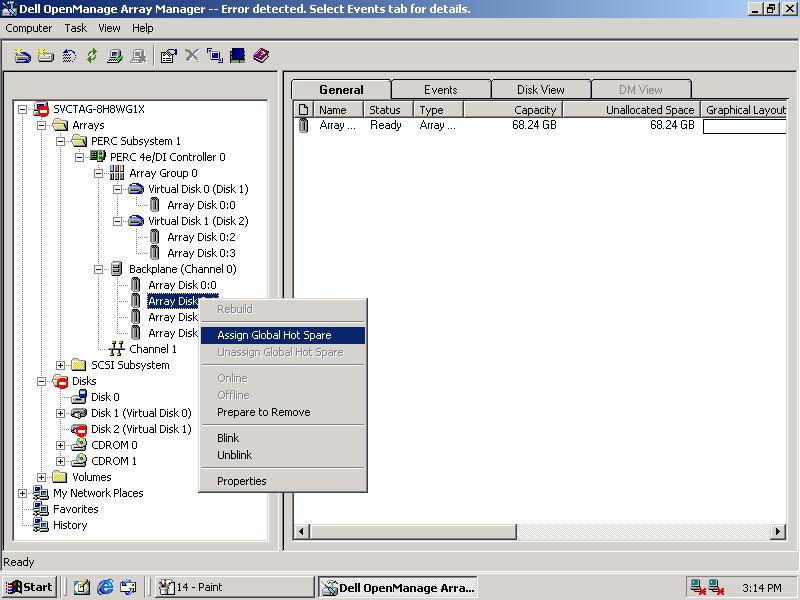The width and height of the screenshot is (800, 600).
Task: Click the grey drive with star toolbar icon
Action: pos(45,56)
